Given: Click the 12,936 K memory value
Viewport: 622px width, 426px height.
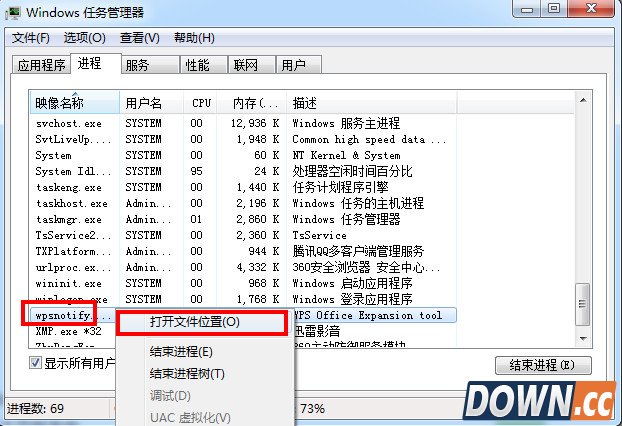Looking at the screenshot, I should point(255,123).
